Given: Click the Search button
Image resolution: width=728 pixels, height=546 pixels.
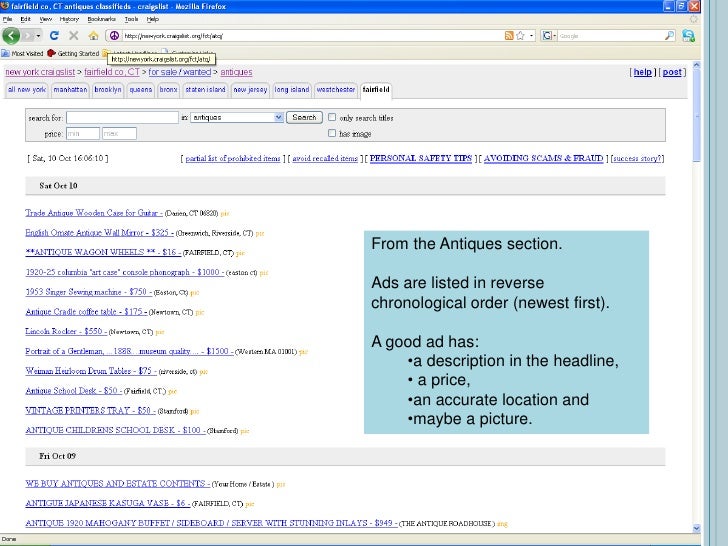Looking at the screenshot, I should 304,117.
